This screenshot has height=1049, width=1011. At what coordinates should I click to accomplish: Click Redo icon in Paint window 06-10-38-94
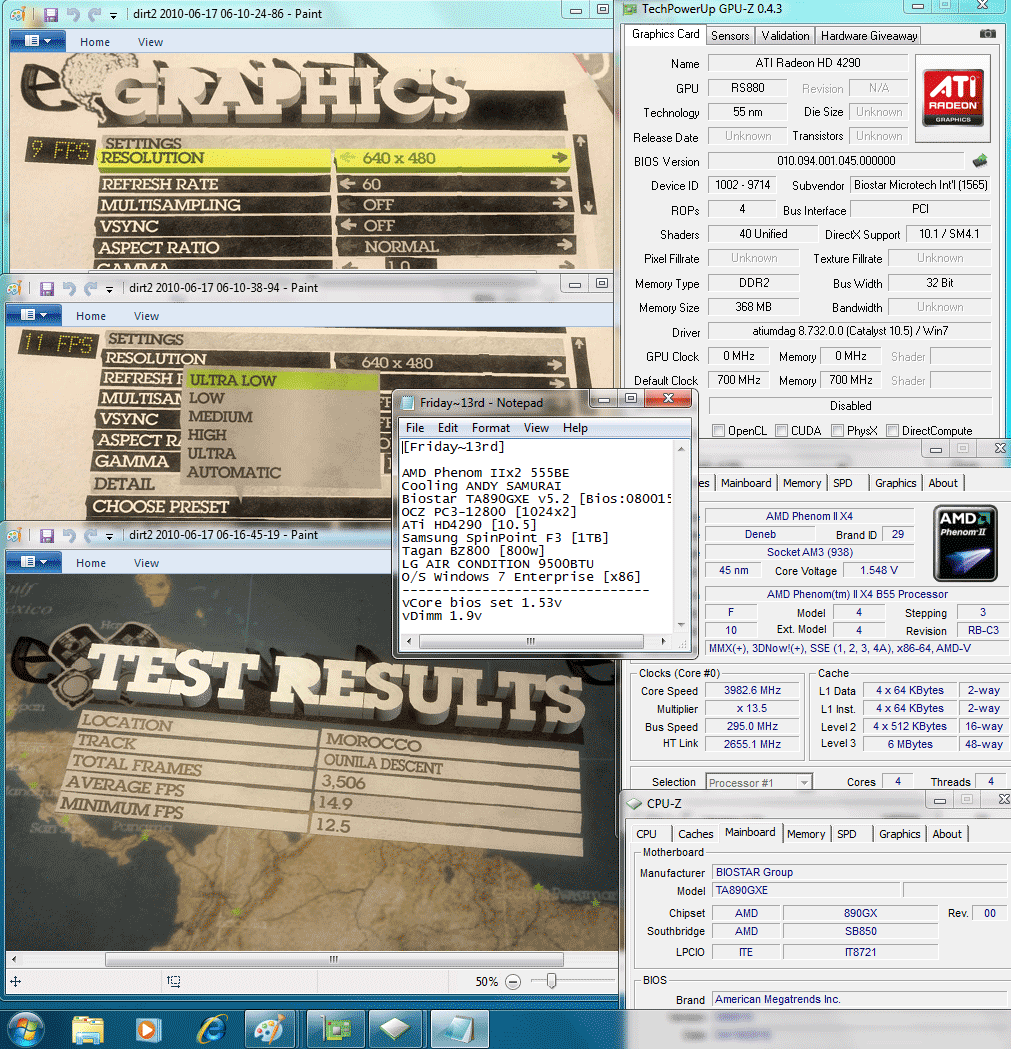pos(90,288)
